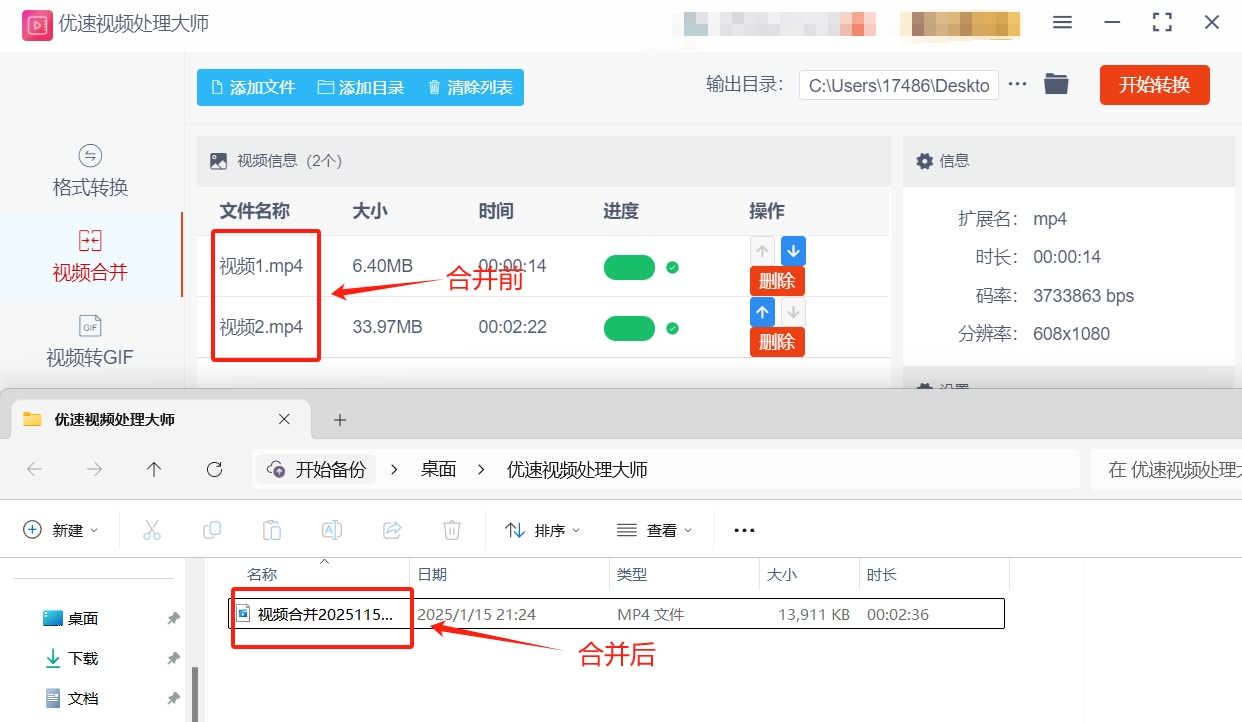The image size is (1242, 722).
Task: Click the output directory path field
Action: [x=897, y=84]
